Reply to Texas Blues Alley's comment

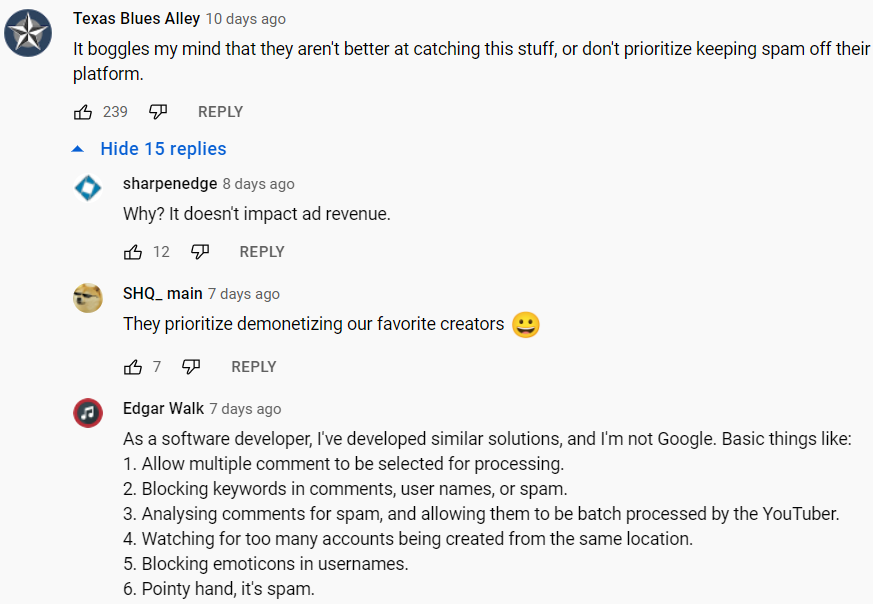[220, 112]
